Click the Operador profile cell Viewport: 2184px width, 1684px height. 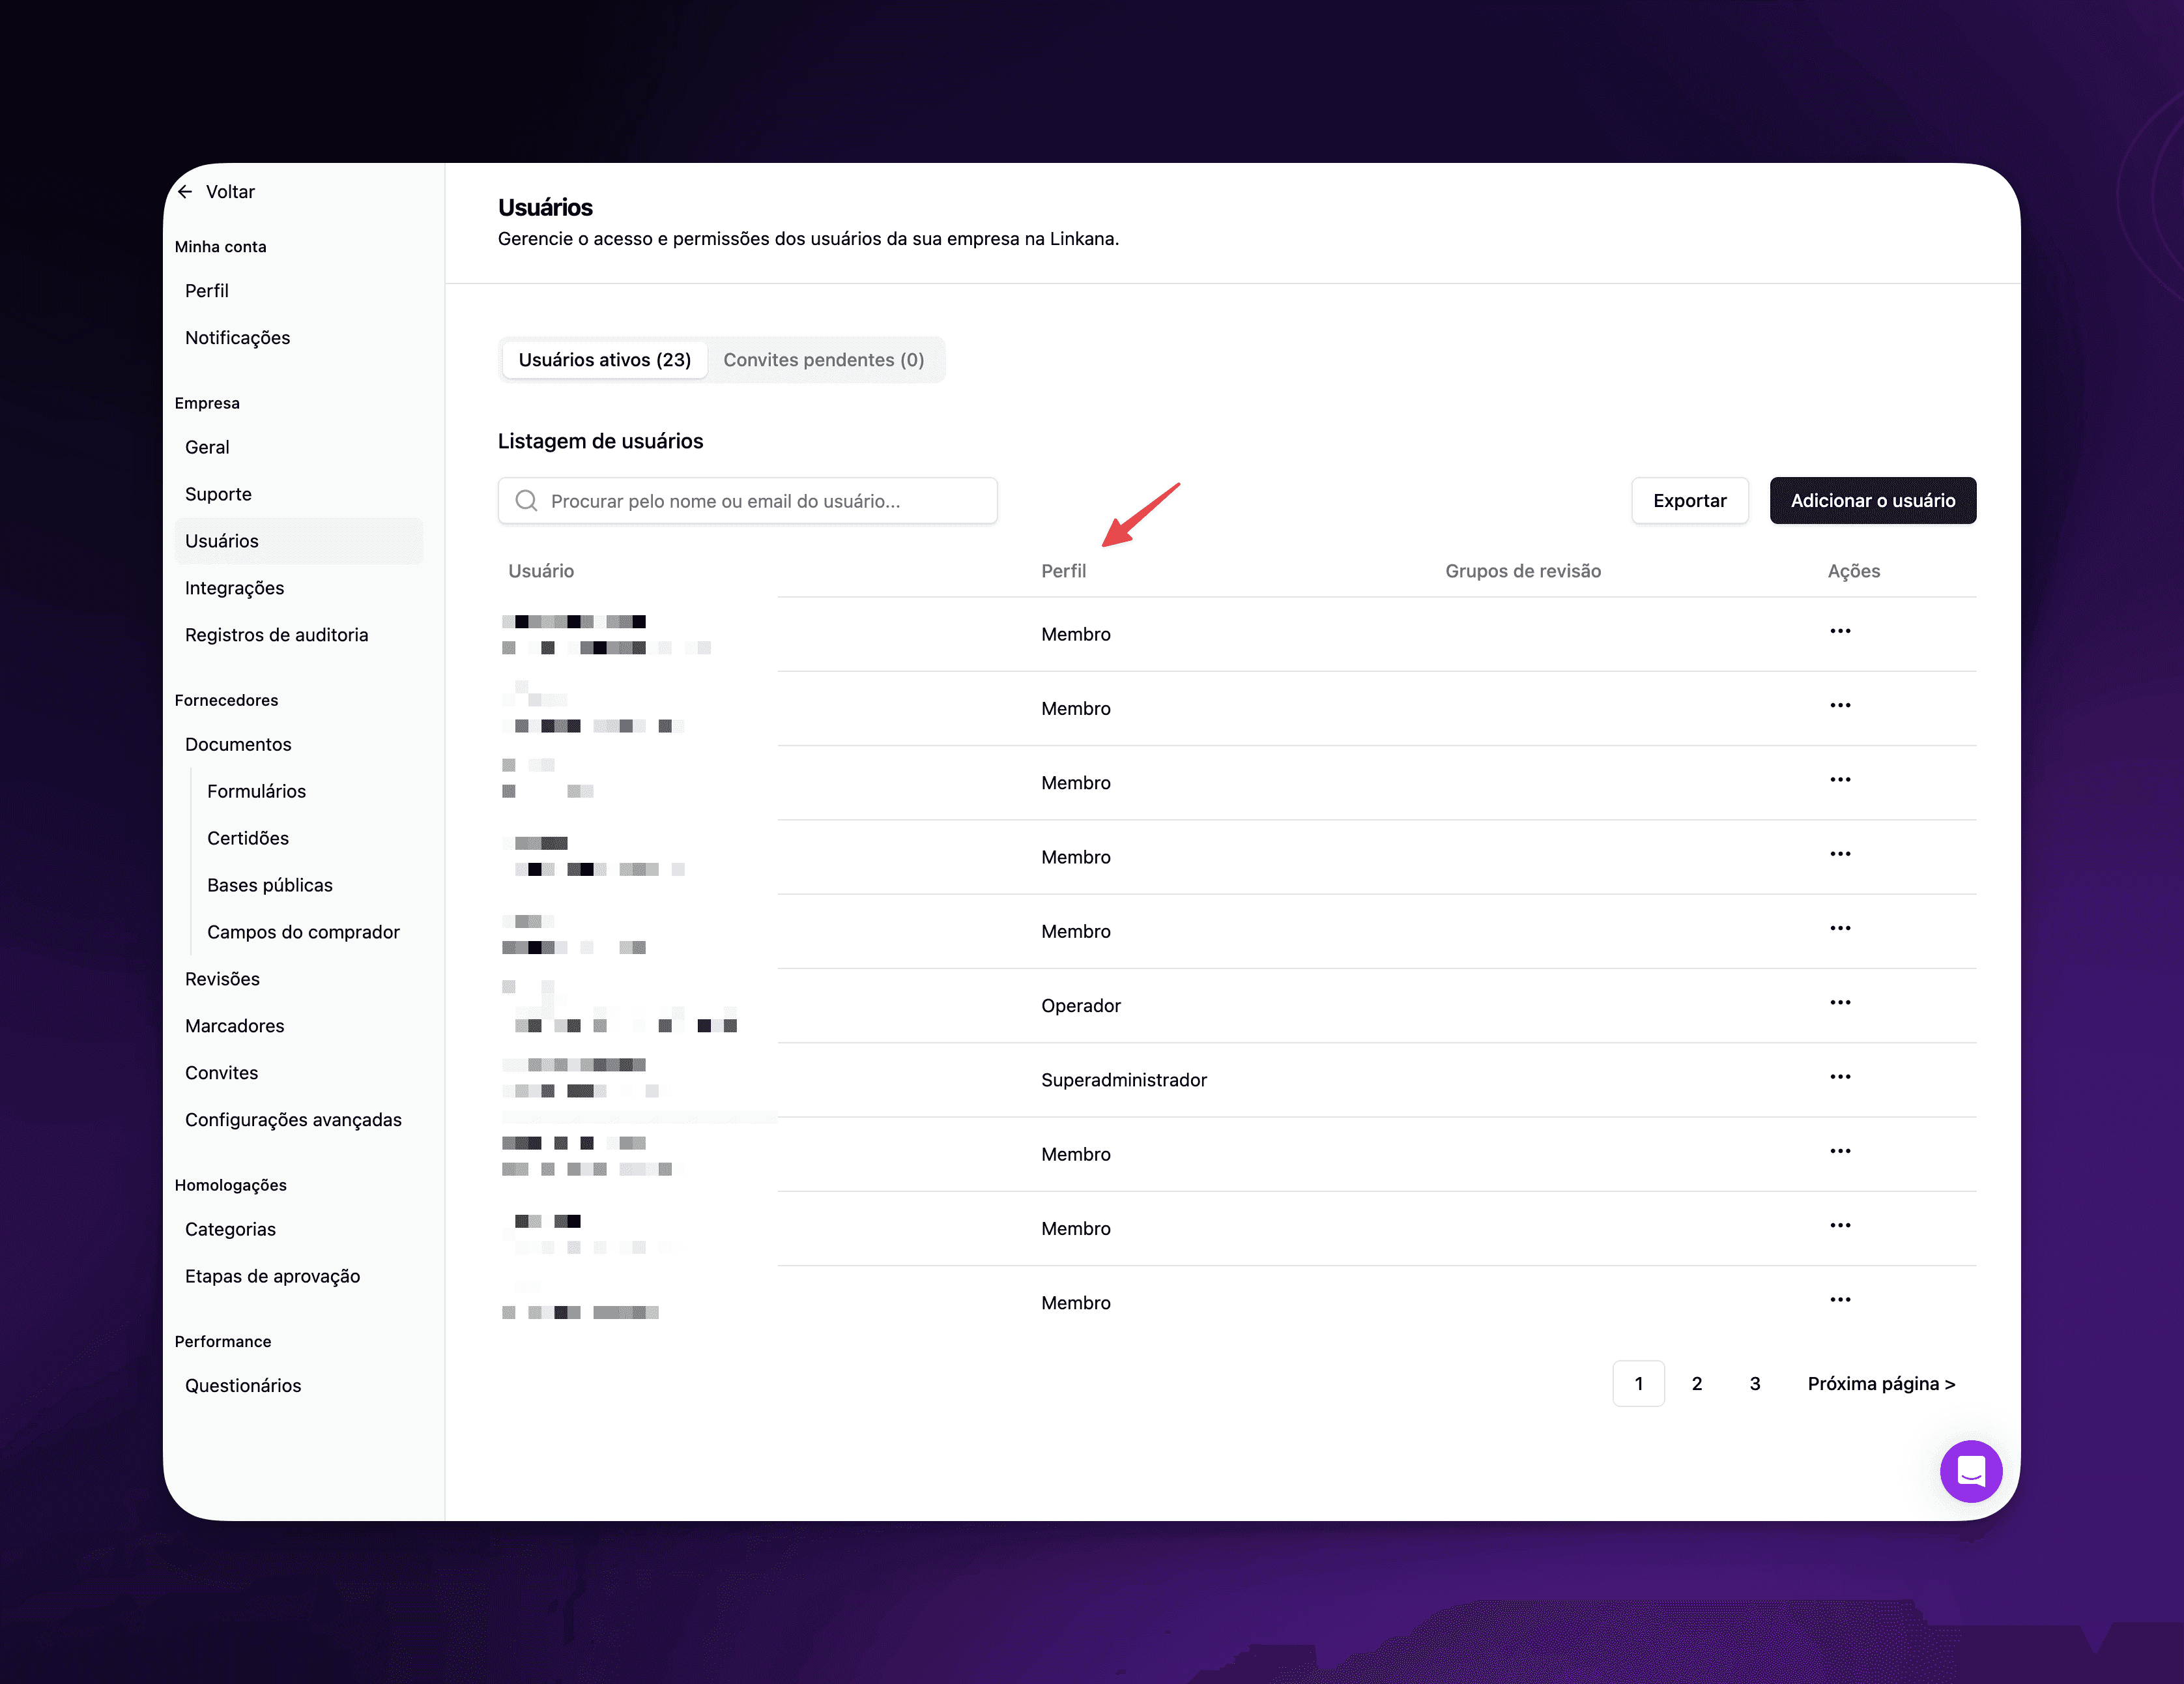pos(1081,1006)
